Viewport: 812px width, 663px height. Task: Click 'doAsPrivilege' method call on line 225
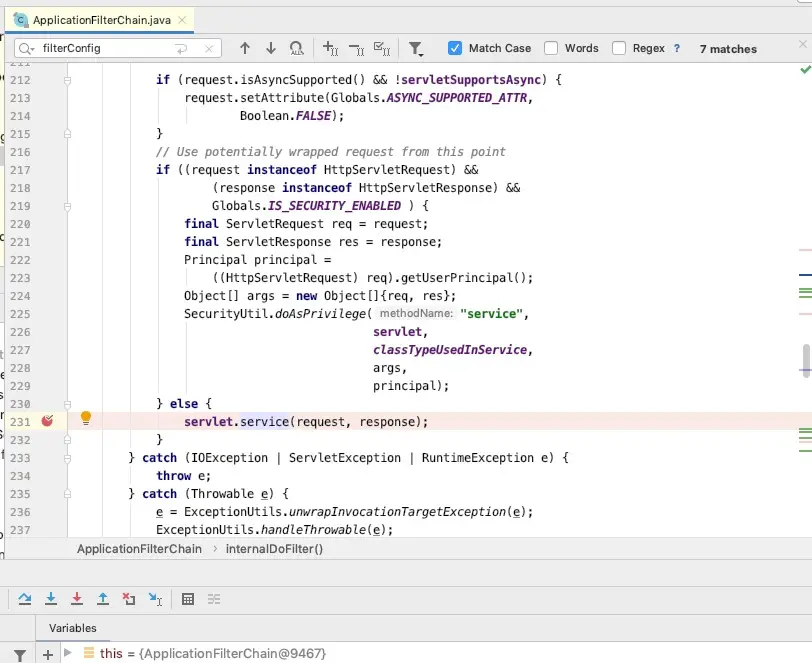tap(320, 314)
